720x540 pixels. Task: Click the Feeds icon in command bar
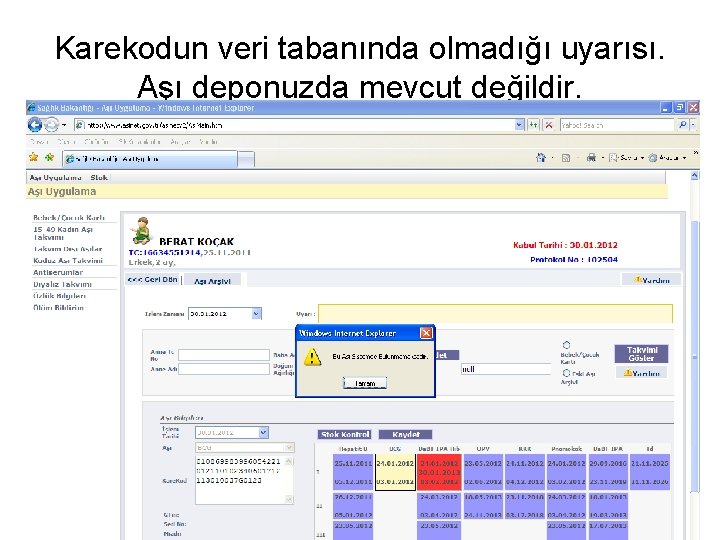click(x=566, y=158)
